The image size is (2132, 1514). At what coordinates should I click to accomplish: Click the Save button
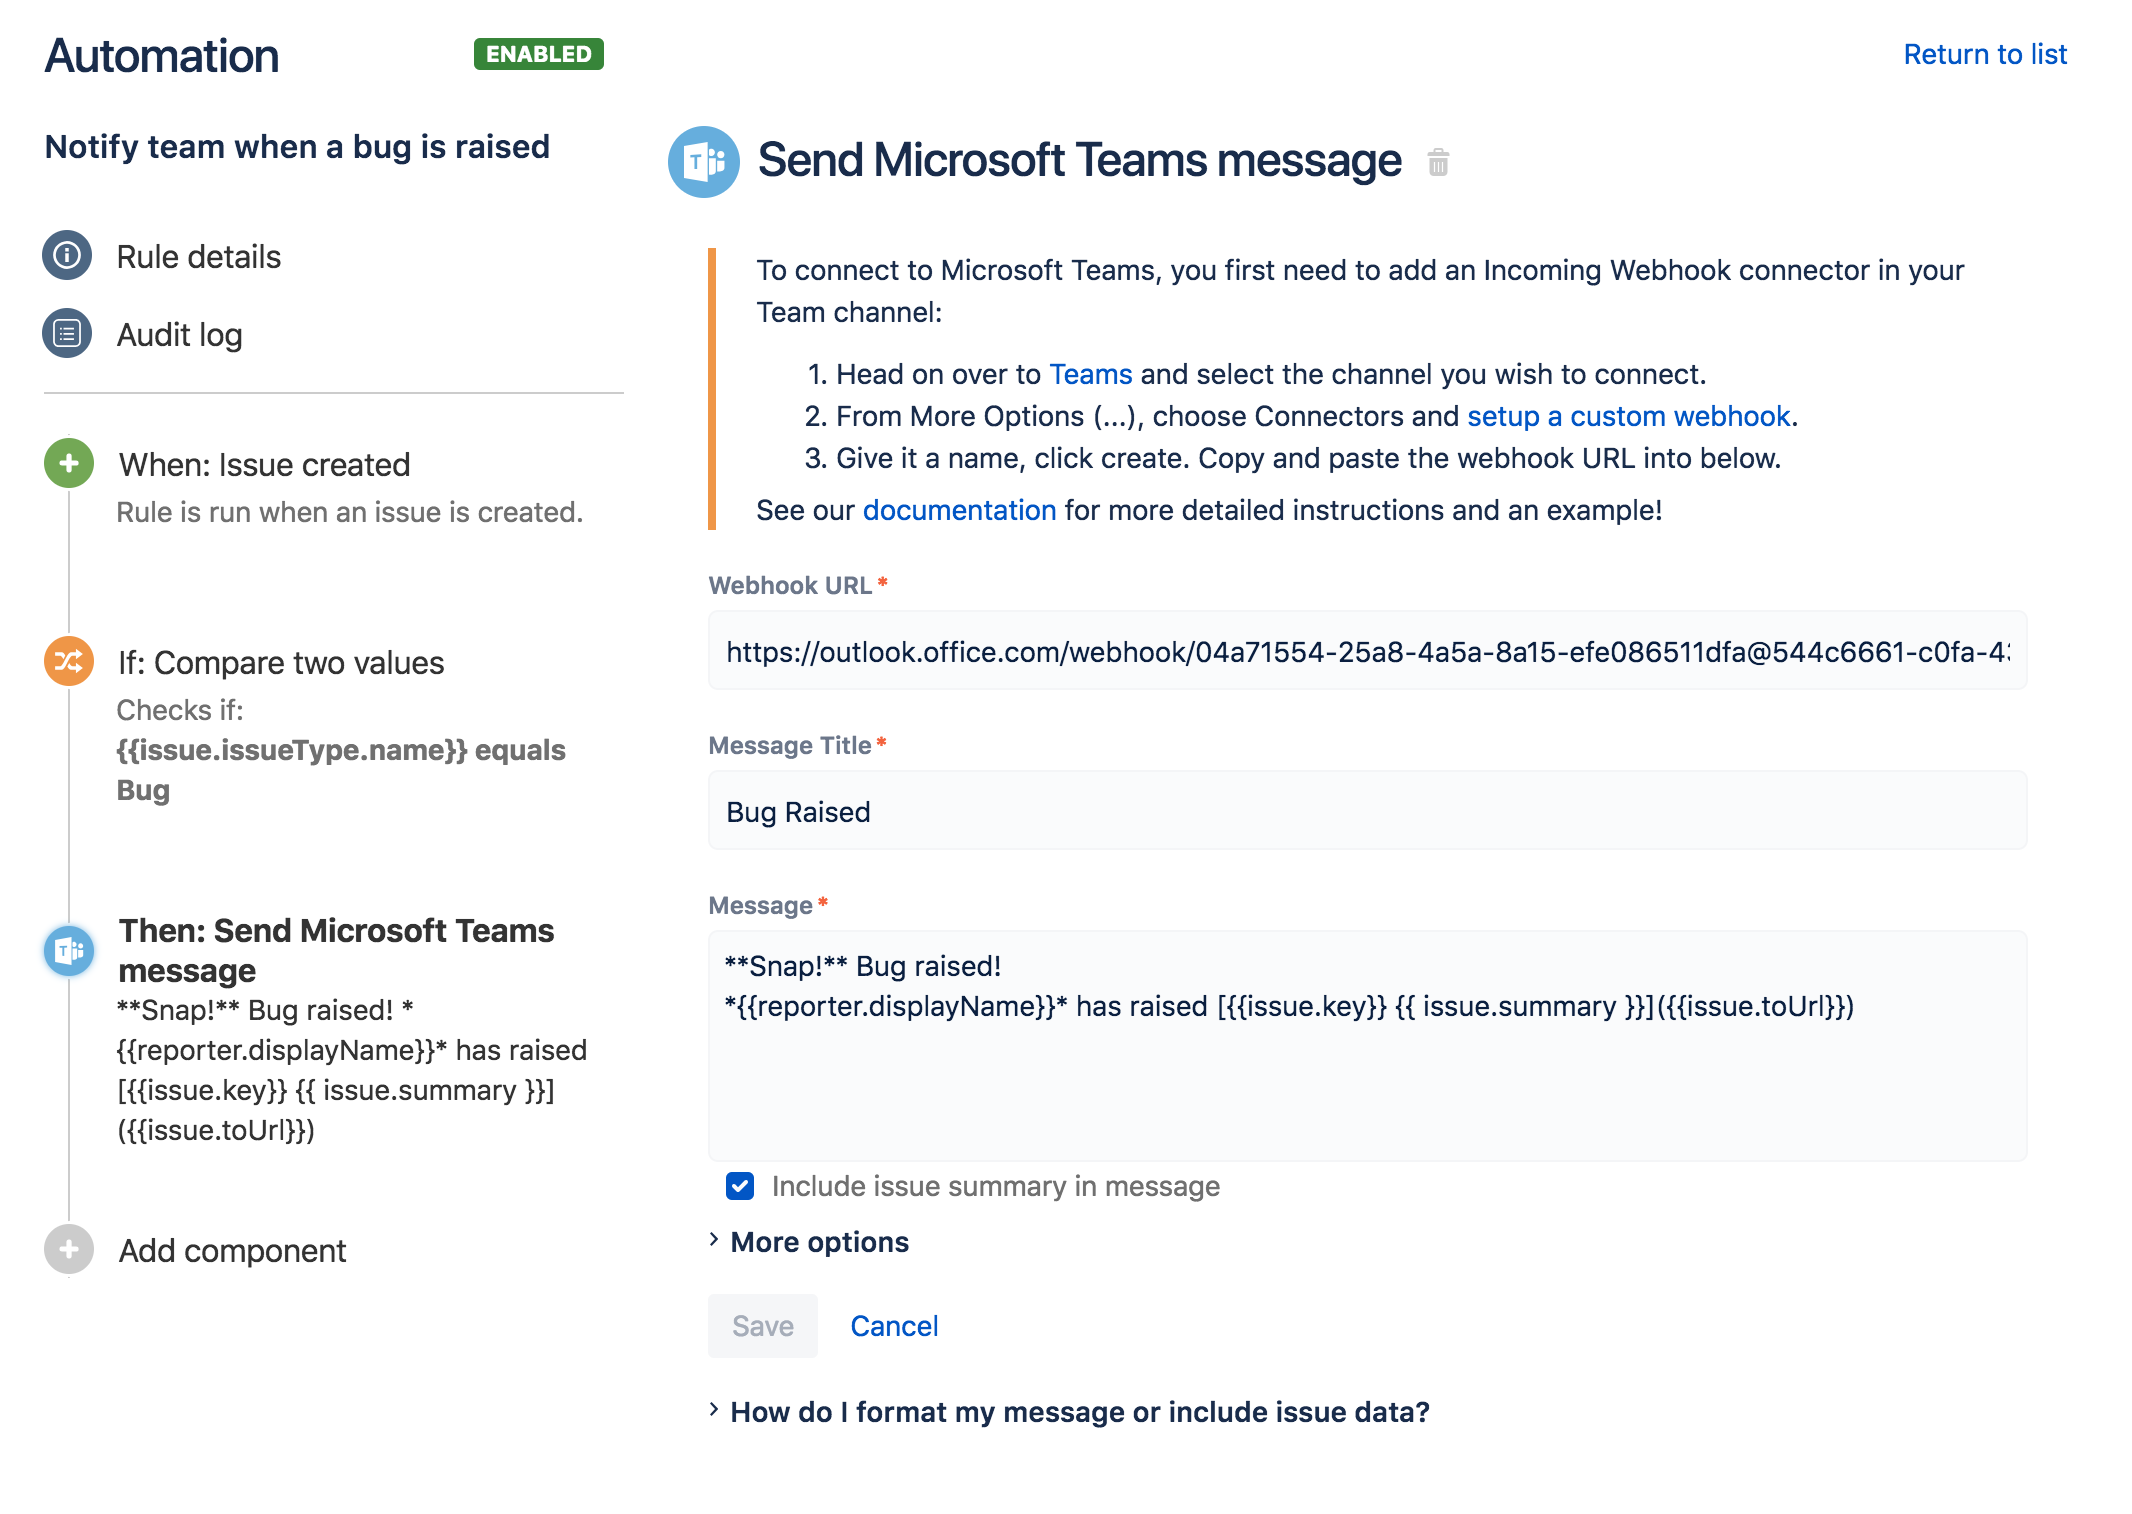coord(762,1326)
